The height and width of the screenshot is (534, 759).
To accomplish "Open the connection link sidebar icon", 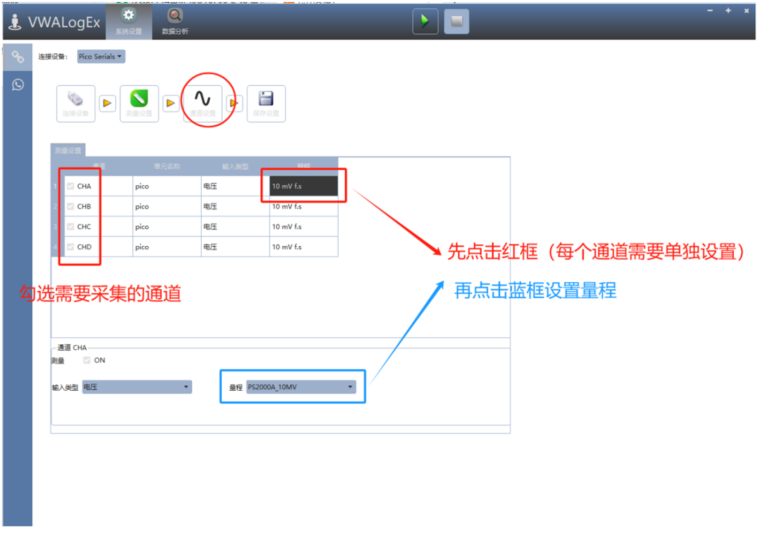I will [x=17, y=57].
